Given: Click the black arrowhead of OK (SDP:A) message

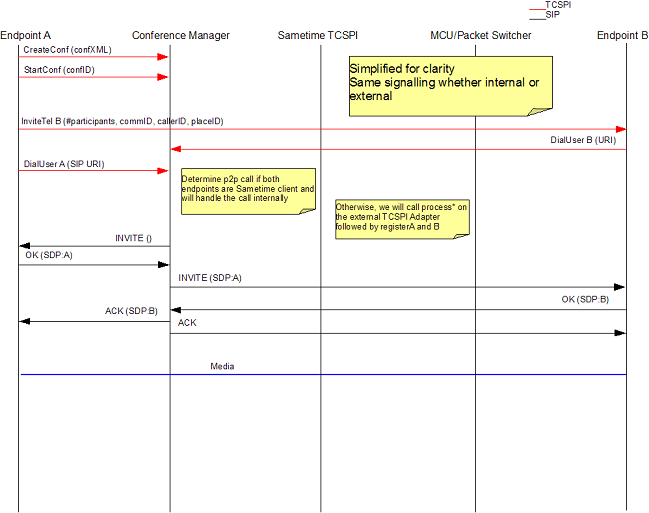Looking at the screenshot, I should coord(163,265).
